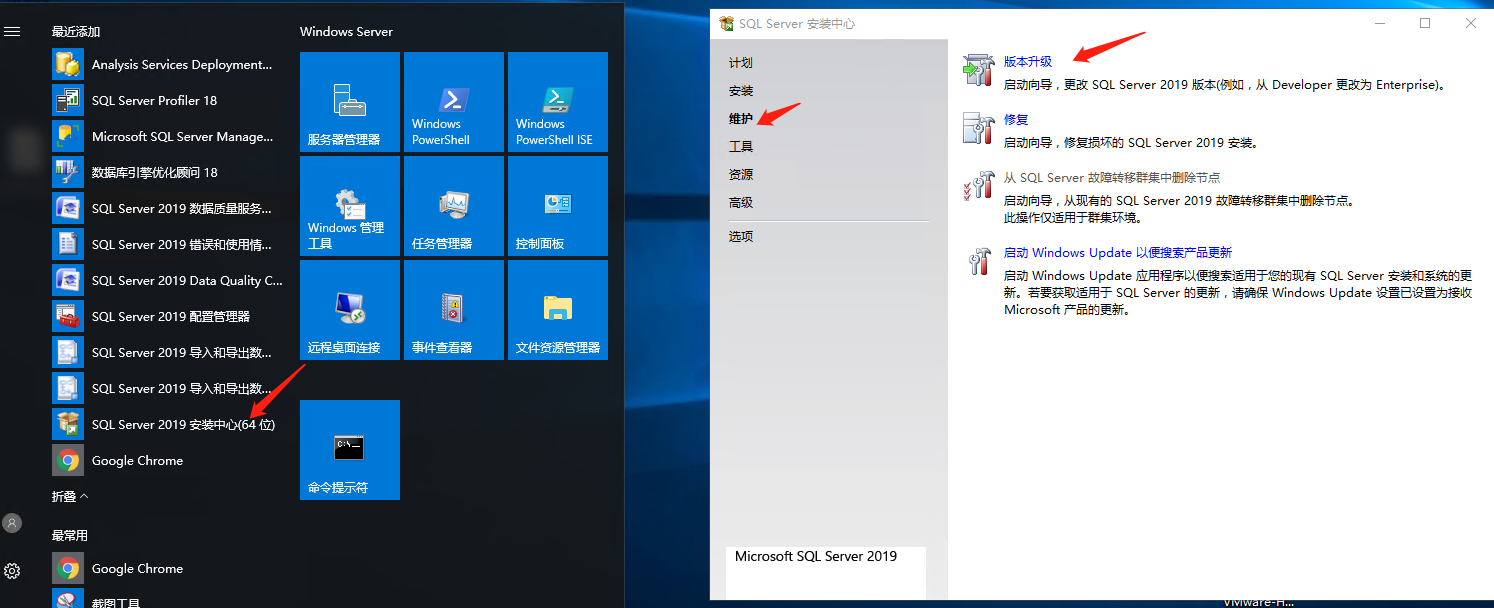1494x608 pixels.
Task: Click the Windows Server group header
Action: click(x=346, y=32)
